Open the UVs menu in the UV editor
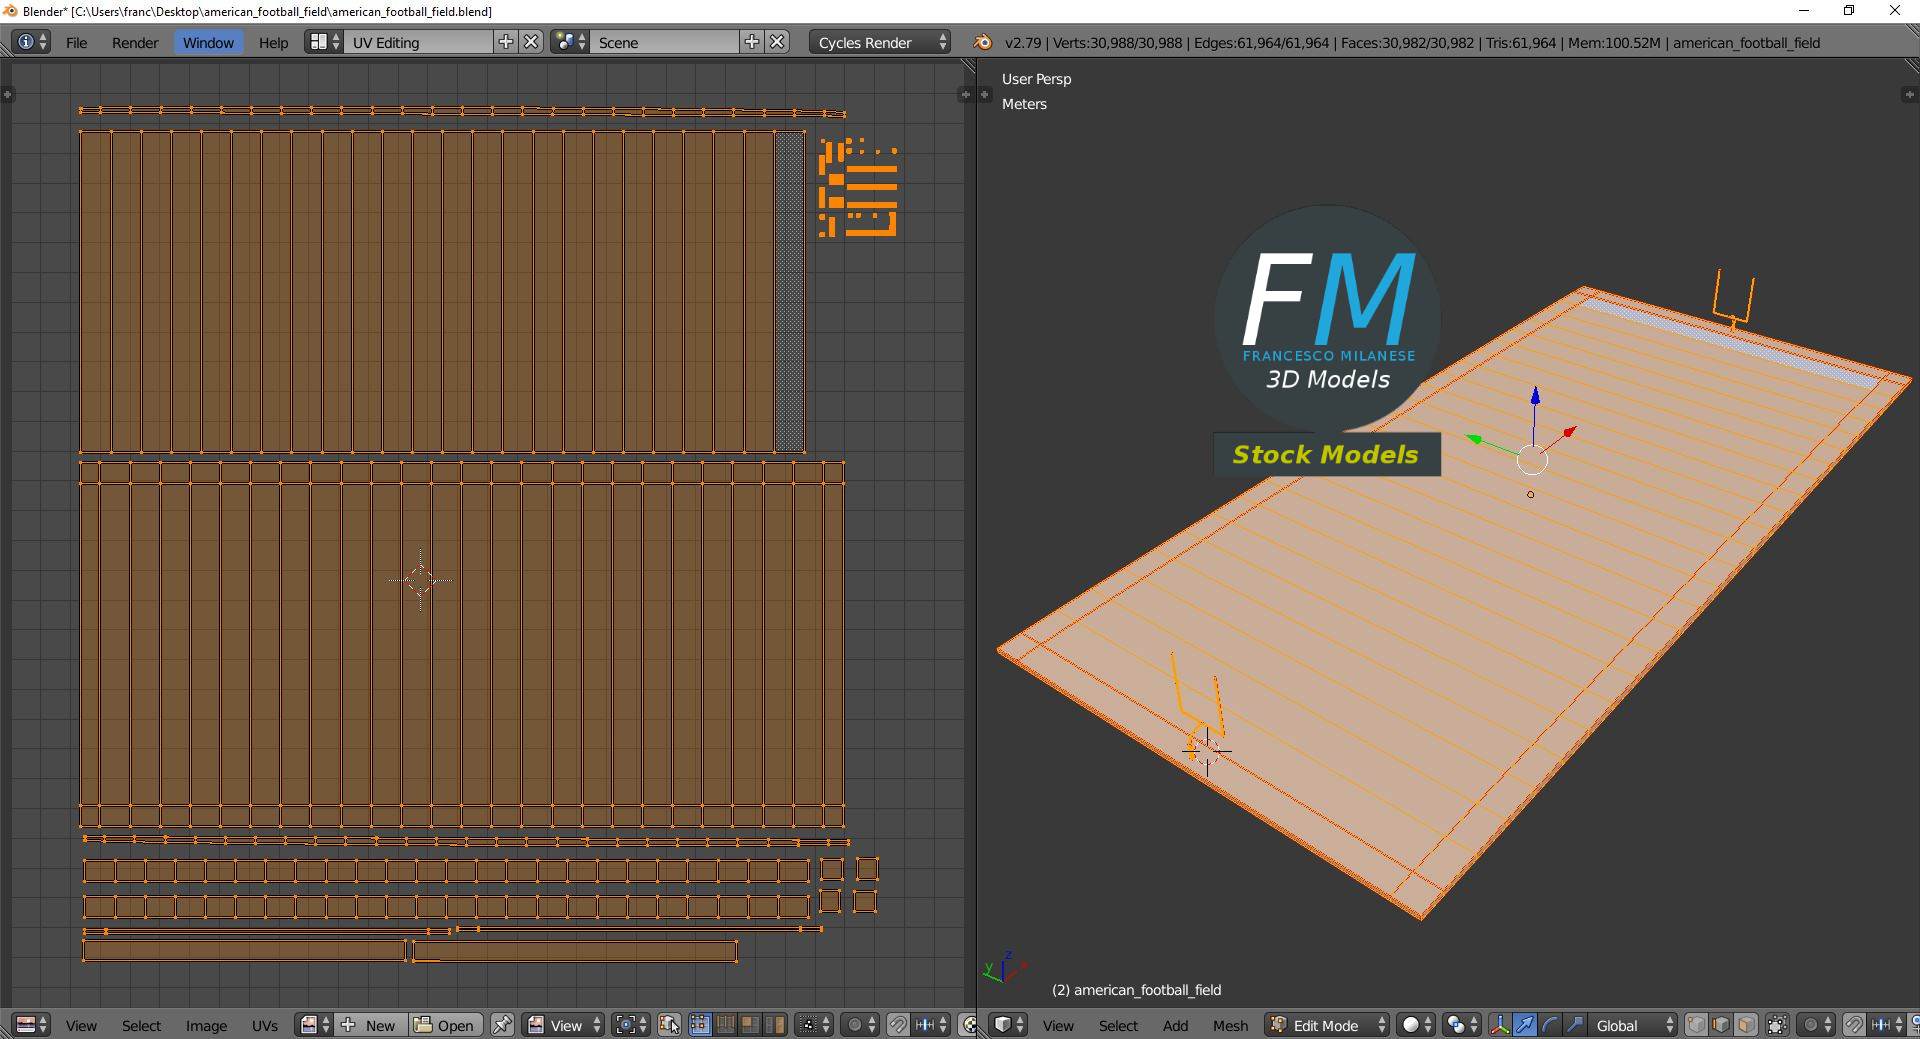Screen dimensions: 1920x1039 point(264,1025)
